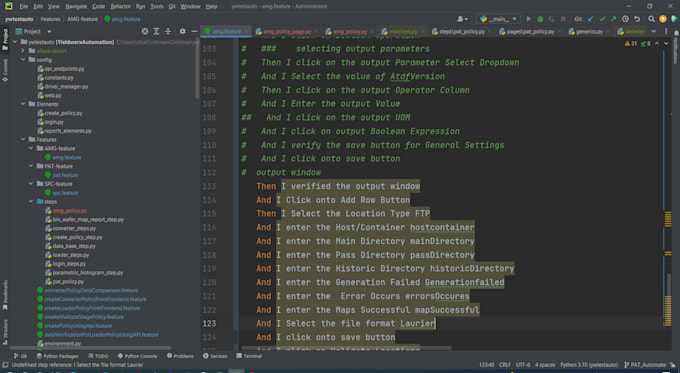Viewport: 680px width, 373px height.
Task: Open the Services tool window
Action: pos(215,356)
